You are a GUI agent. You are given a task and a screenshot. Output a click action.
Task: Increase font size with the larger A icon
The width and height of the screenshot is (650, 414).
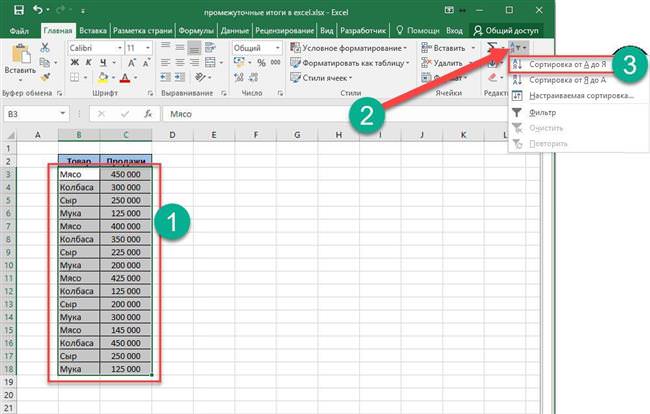tap(132, 63)
